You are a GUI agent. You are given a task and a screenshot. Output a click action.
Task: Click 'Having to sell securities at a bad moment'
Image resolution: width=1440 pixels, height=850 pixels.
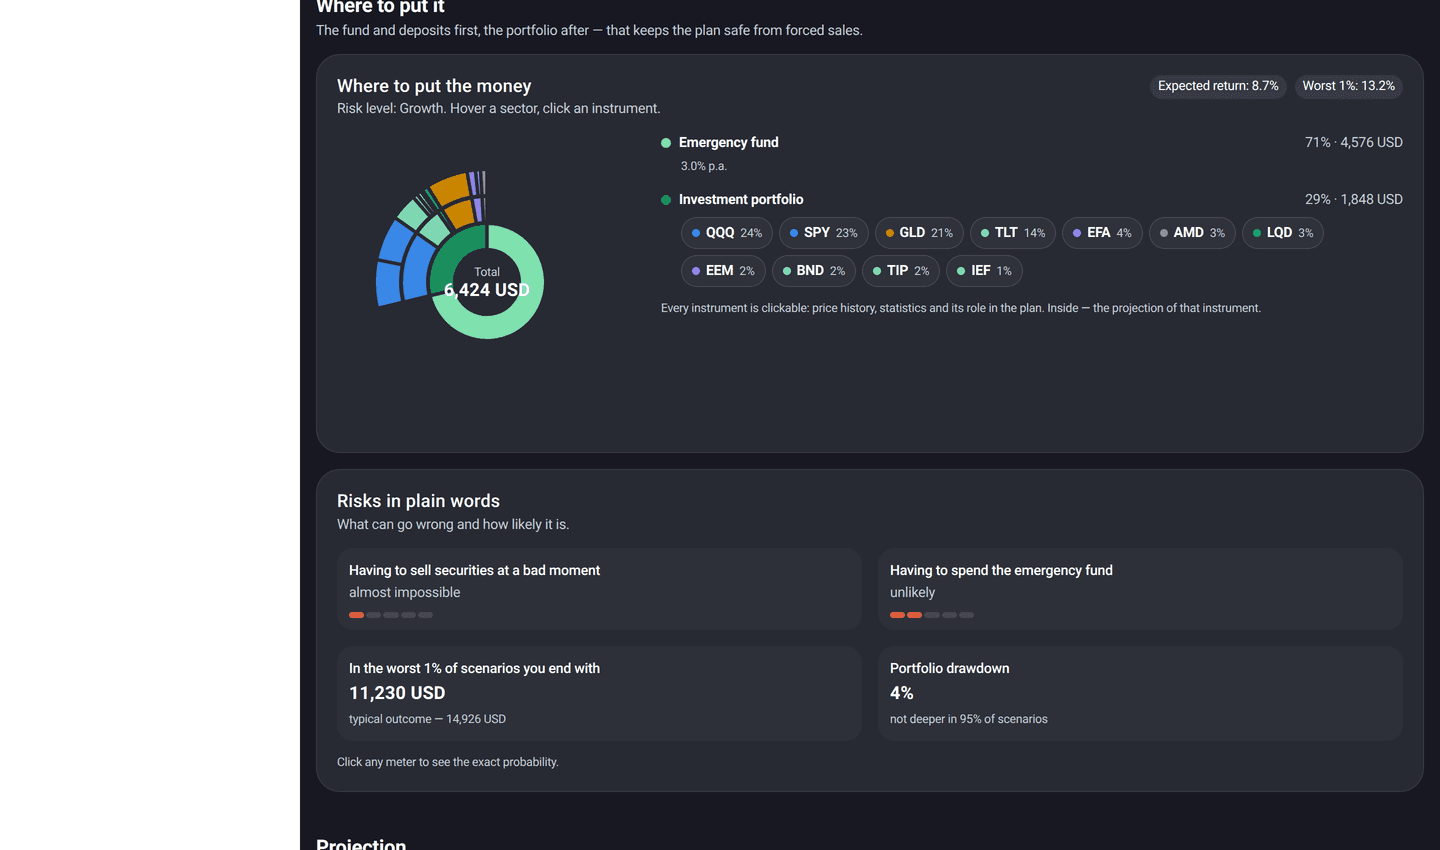pyautogui.click(x=474, y=570)
